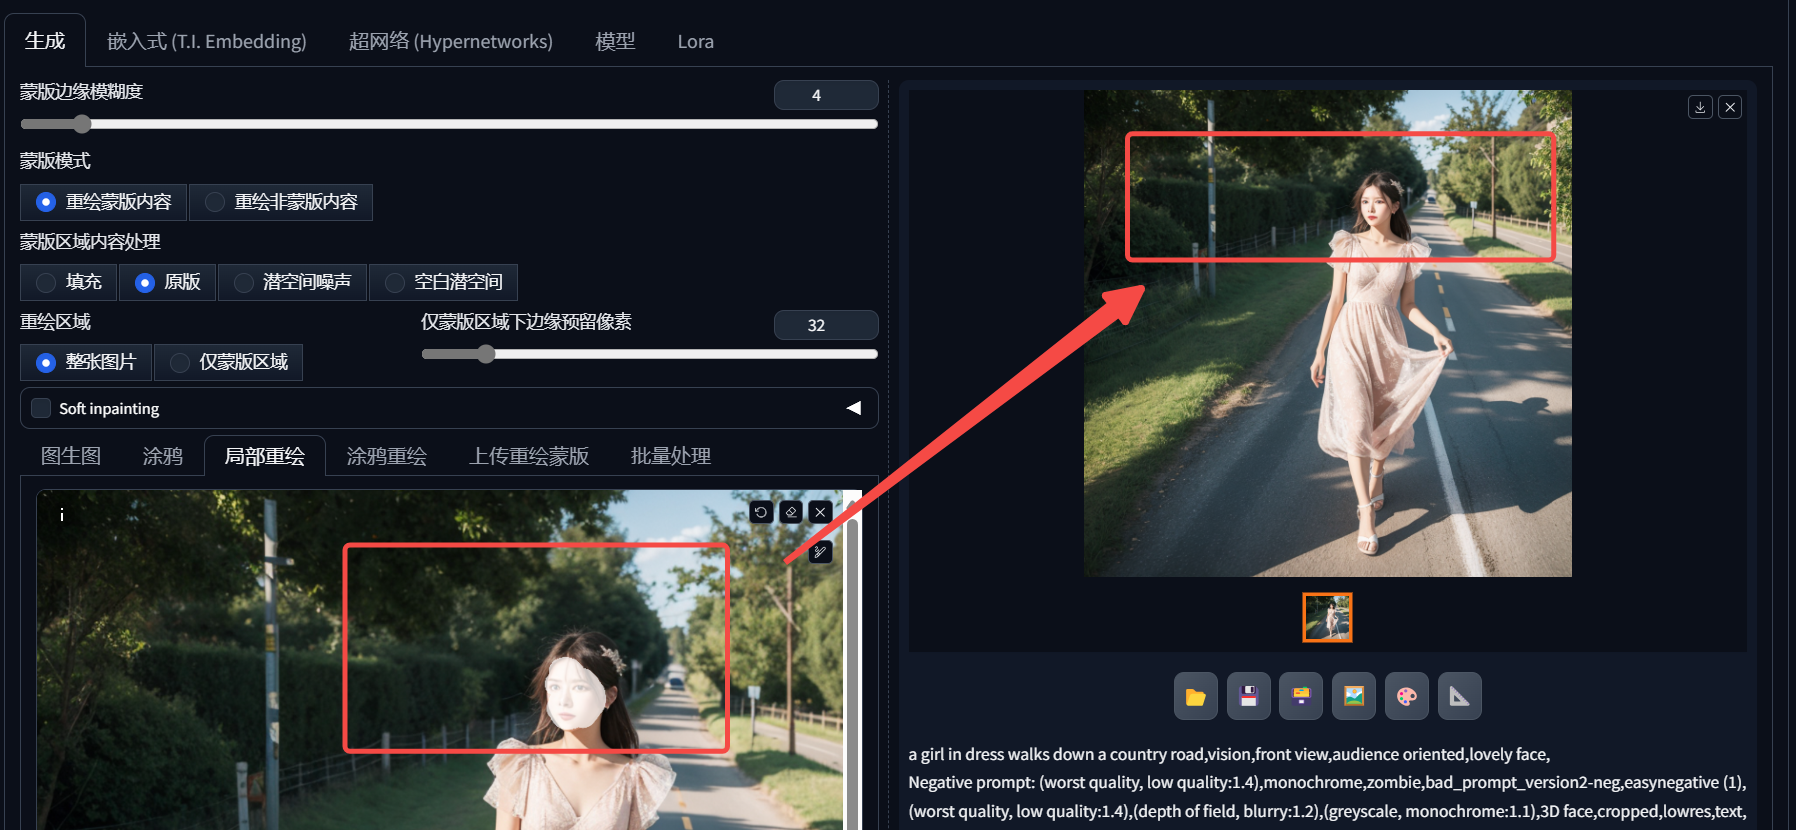This screenshot has height=830, width=1796.
Task: Remove the inpaint canvas image
Action: tap(821, 512)
